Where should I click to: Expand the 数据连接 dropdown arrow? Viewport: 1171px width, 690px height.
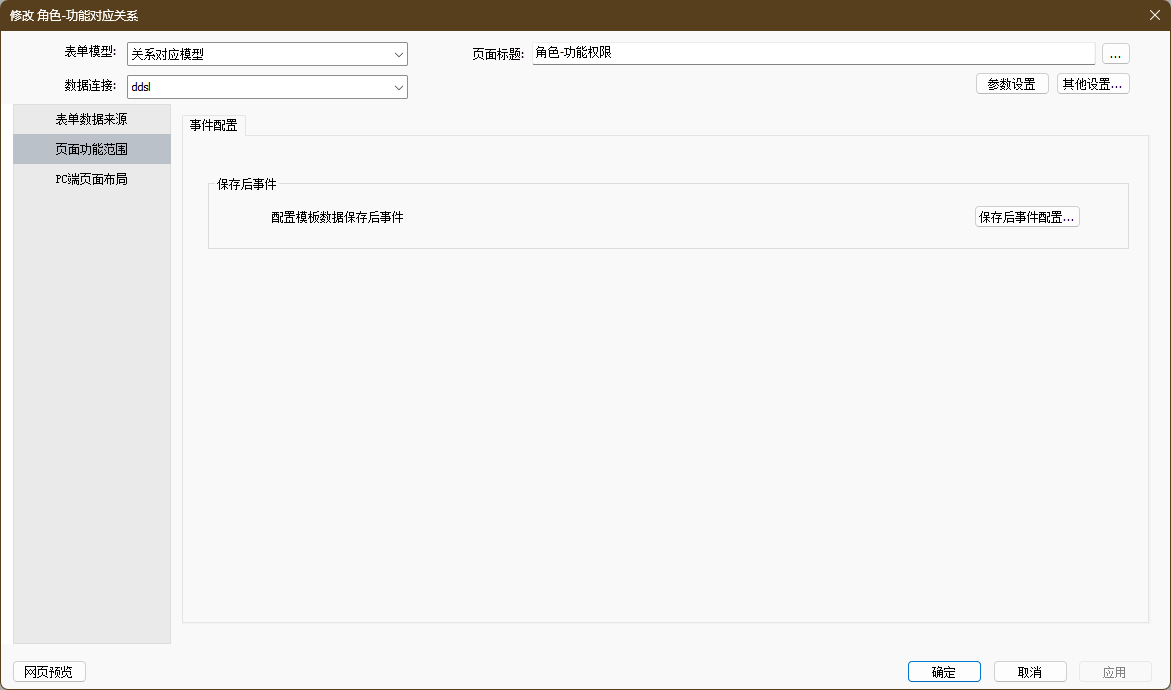click(399, 87)
